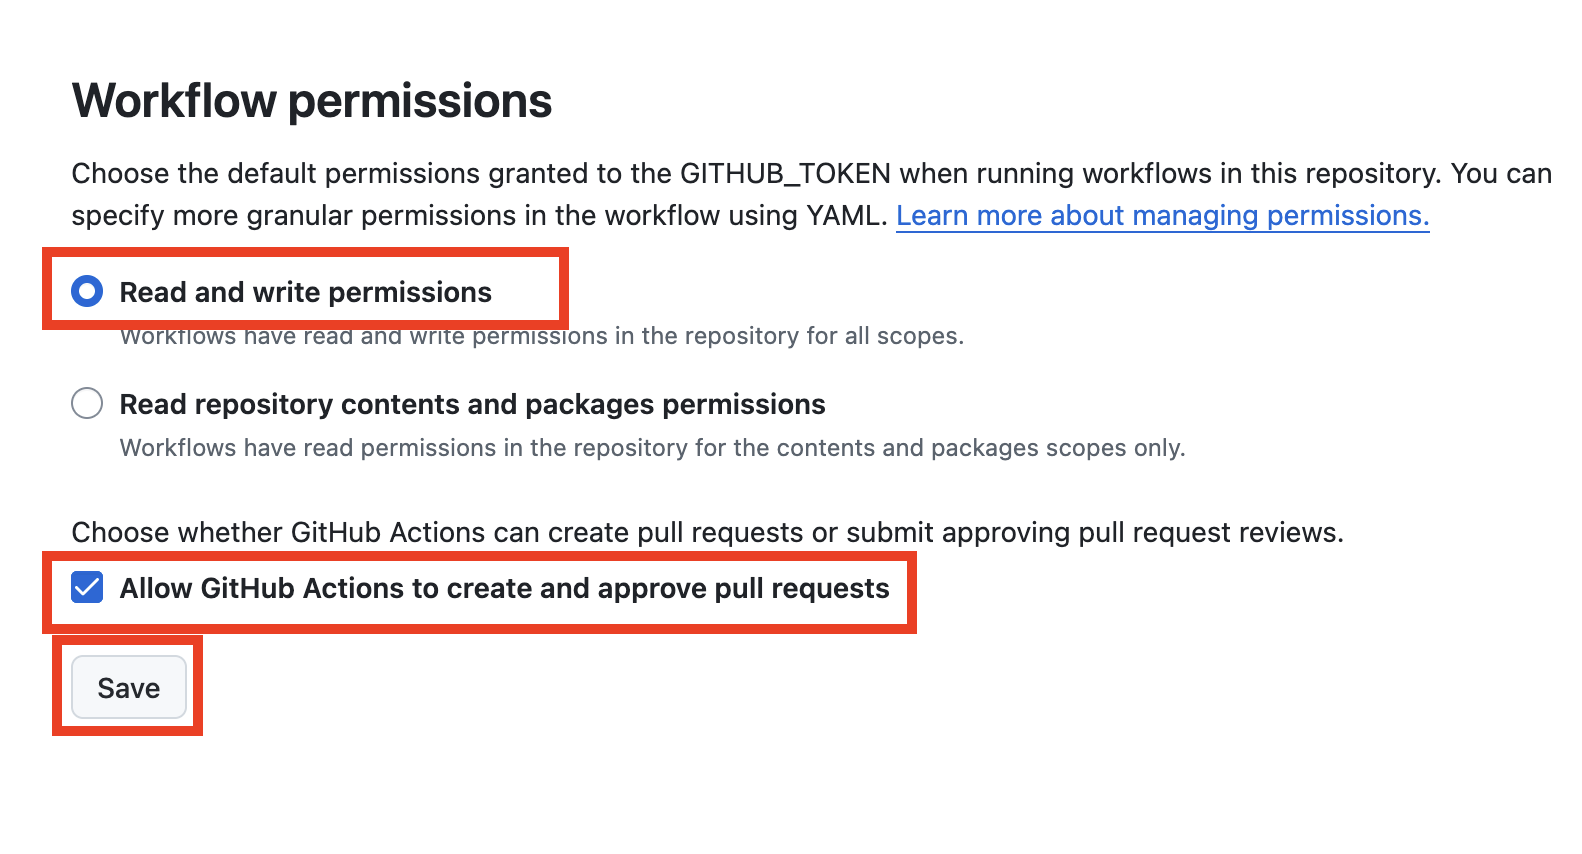Select the Read and write permissions radio button
The image size is (1582, 854).
[x=87, y=291]
